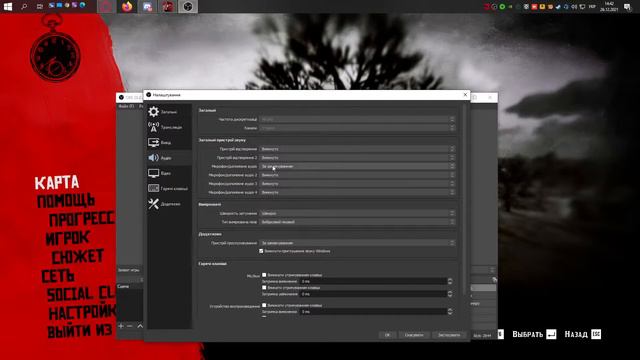Open the Channels (Канали) dropdown
Image resolution: width=640 pixels, height=360 pixels.
(x=357, y=128)
